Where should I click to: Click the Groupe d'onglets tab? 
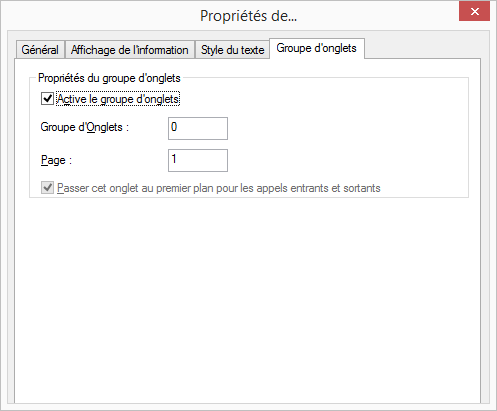point(317,48)
